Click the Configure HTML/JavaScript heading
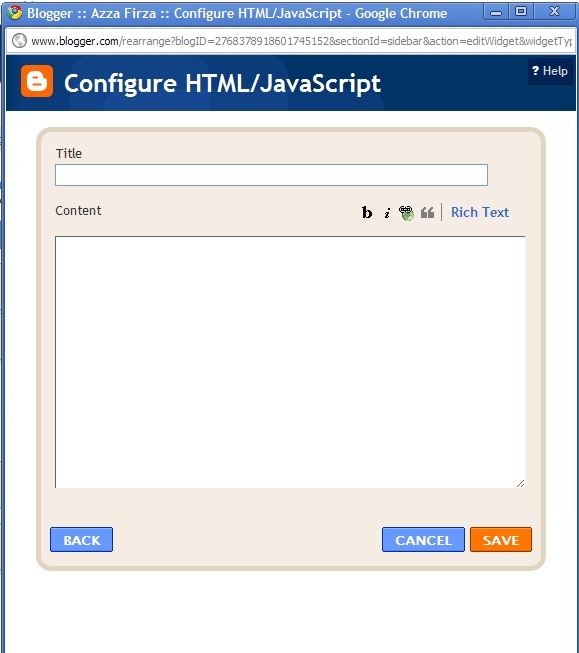Viewport: 579px width, 653px height. (x=222, y=83)
